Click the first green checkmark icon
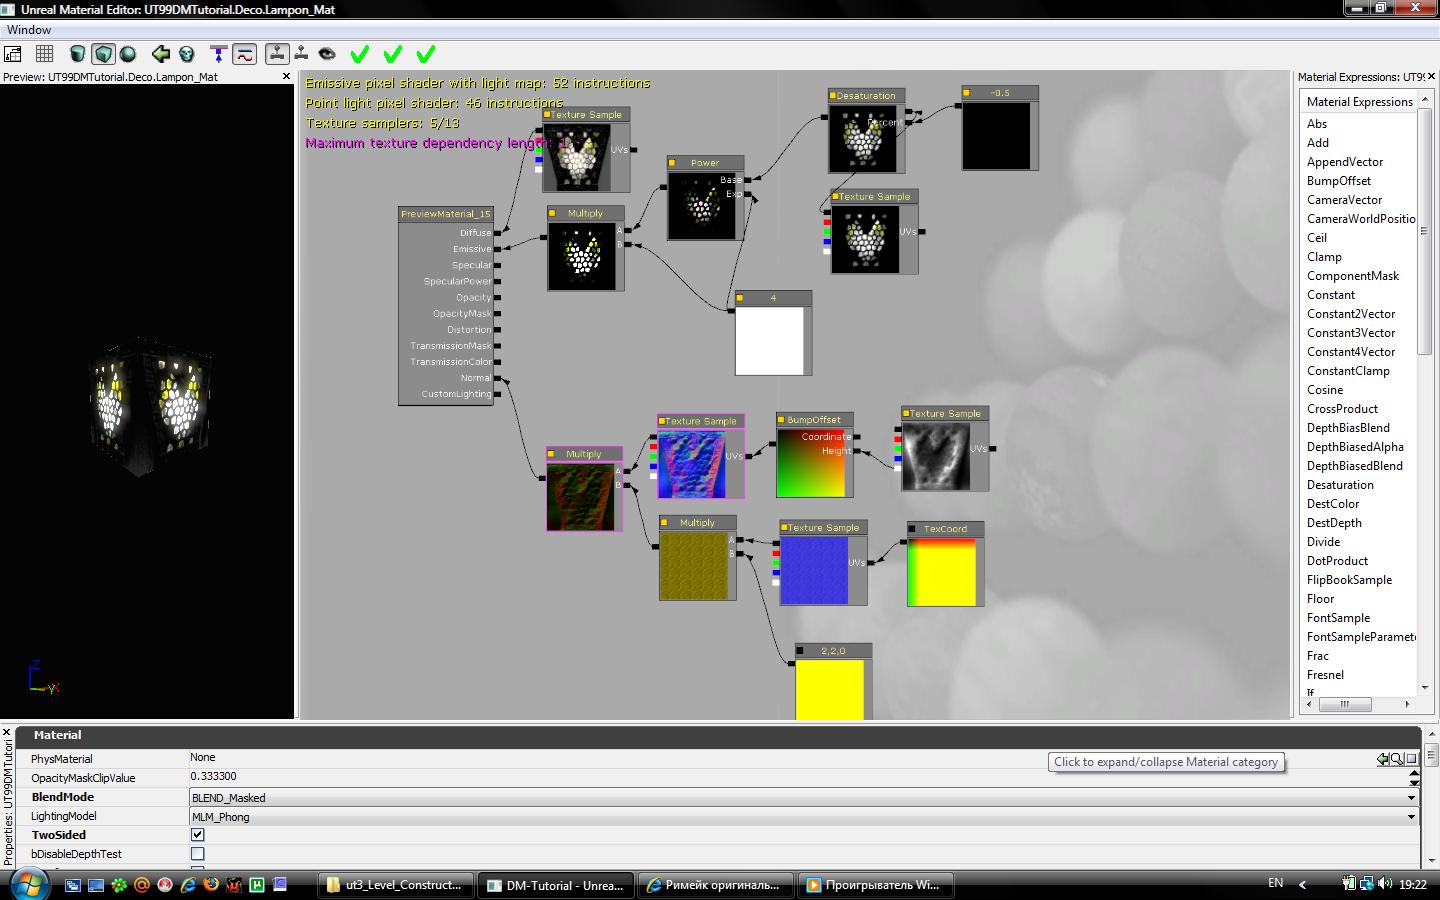1440x900 pixels. pyautogui.click(x=360, y=54)
